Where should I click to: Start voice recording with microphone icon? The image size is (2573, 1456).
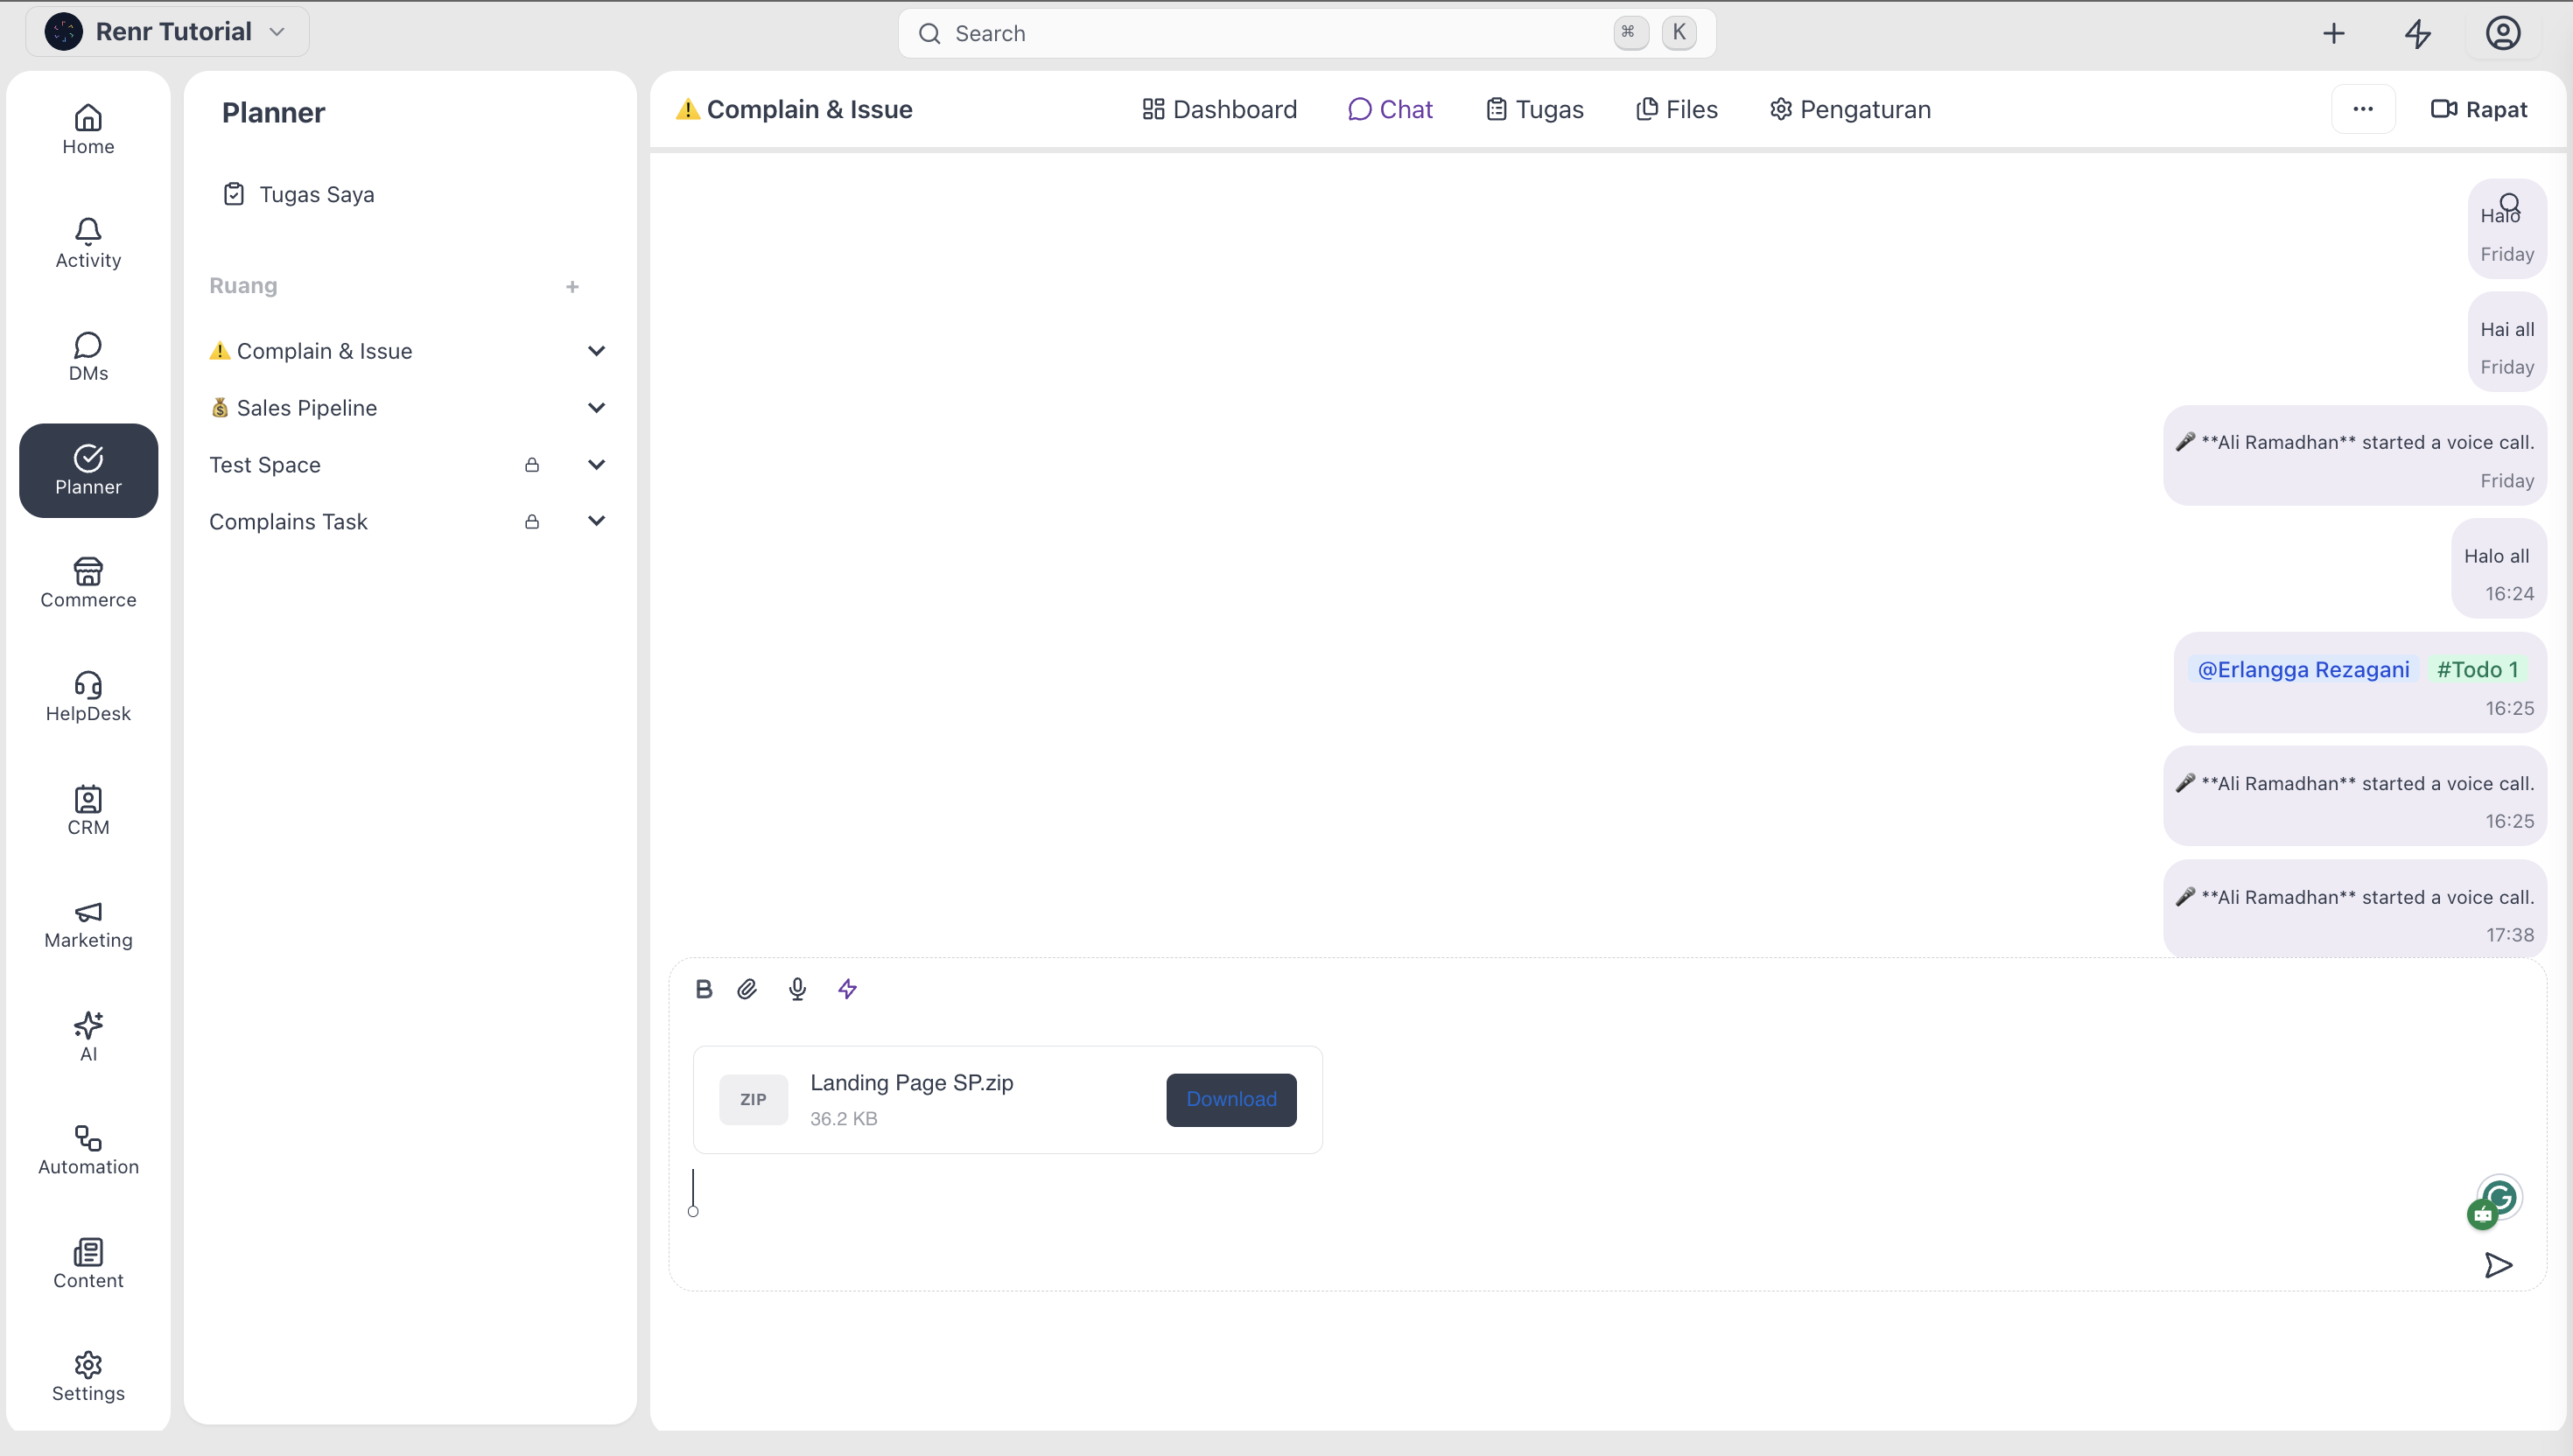(797, 989)
